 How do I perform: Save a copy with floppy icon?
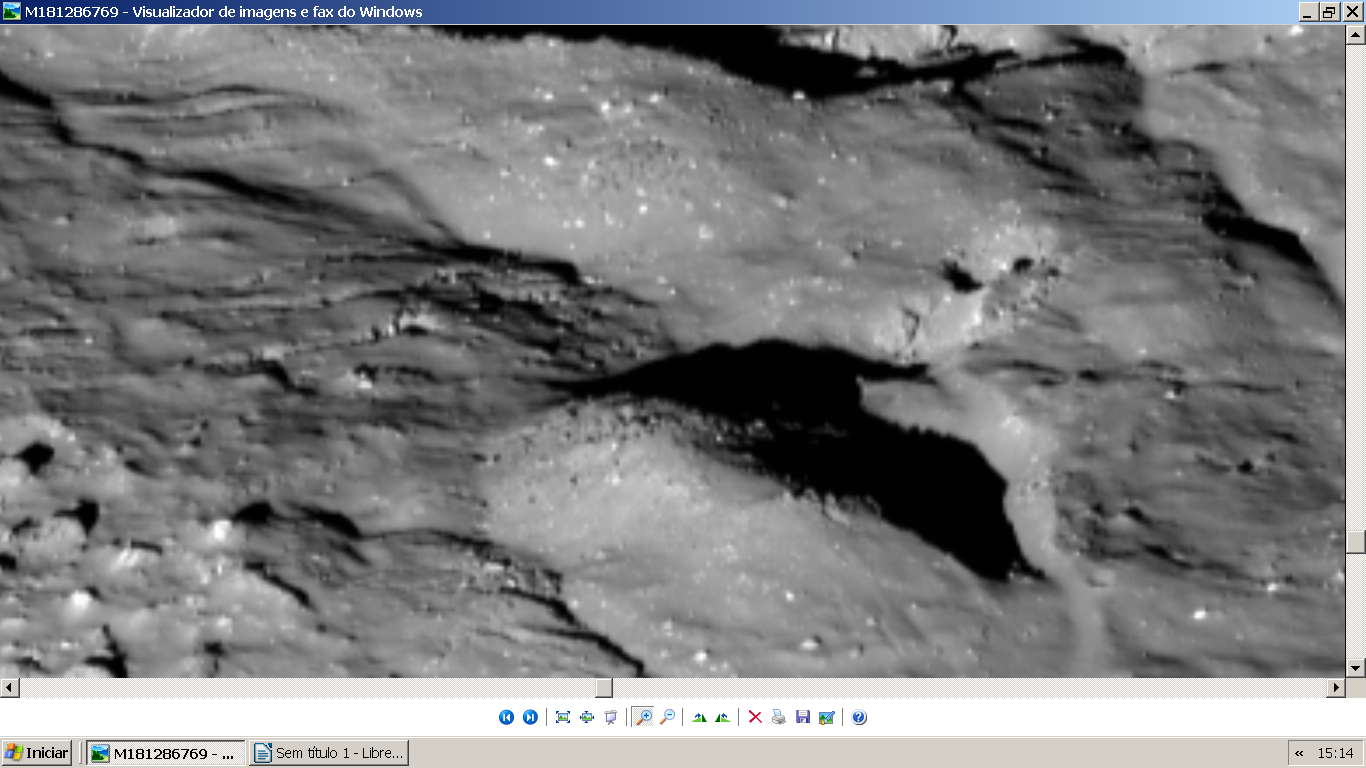803,717
